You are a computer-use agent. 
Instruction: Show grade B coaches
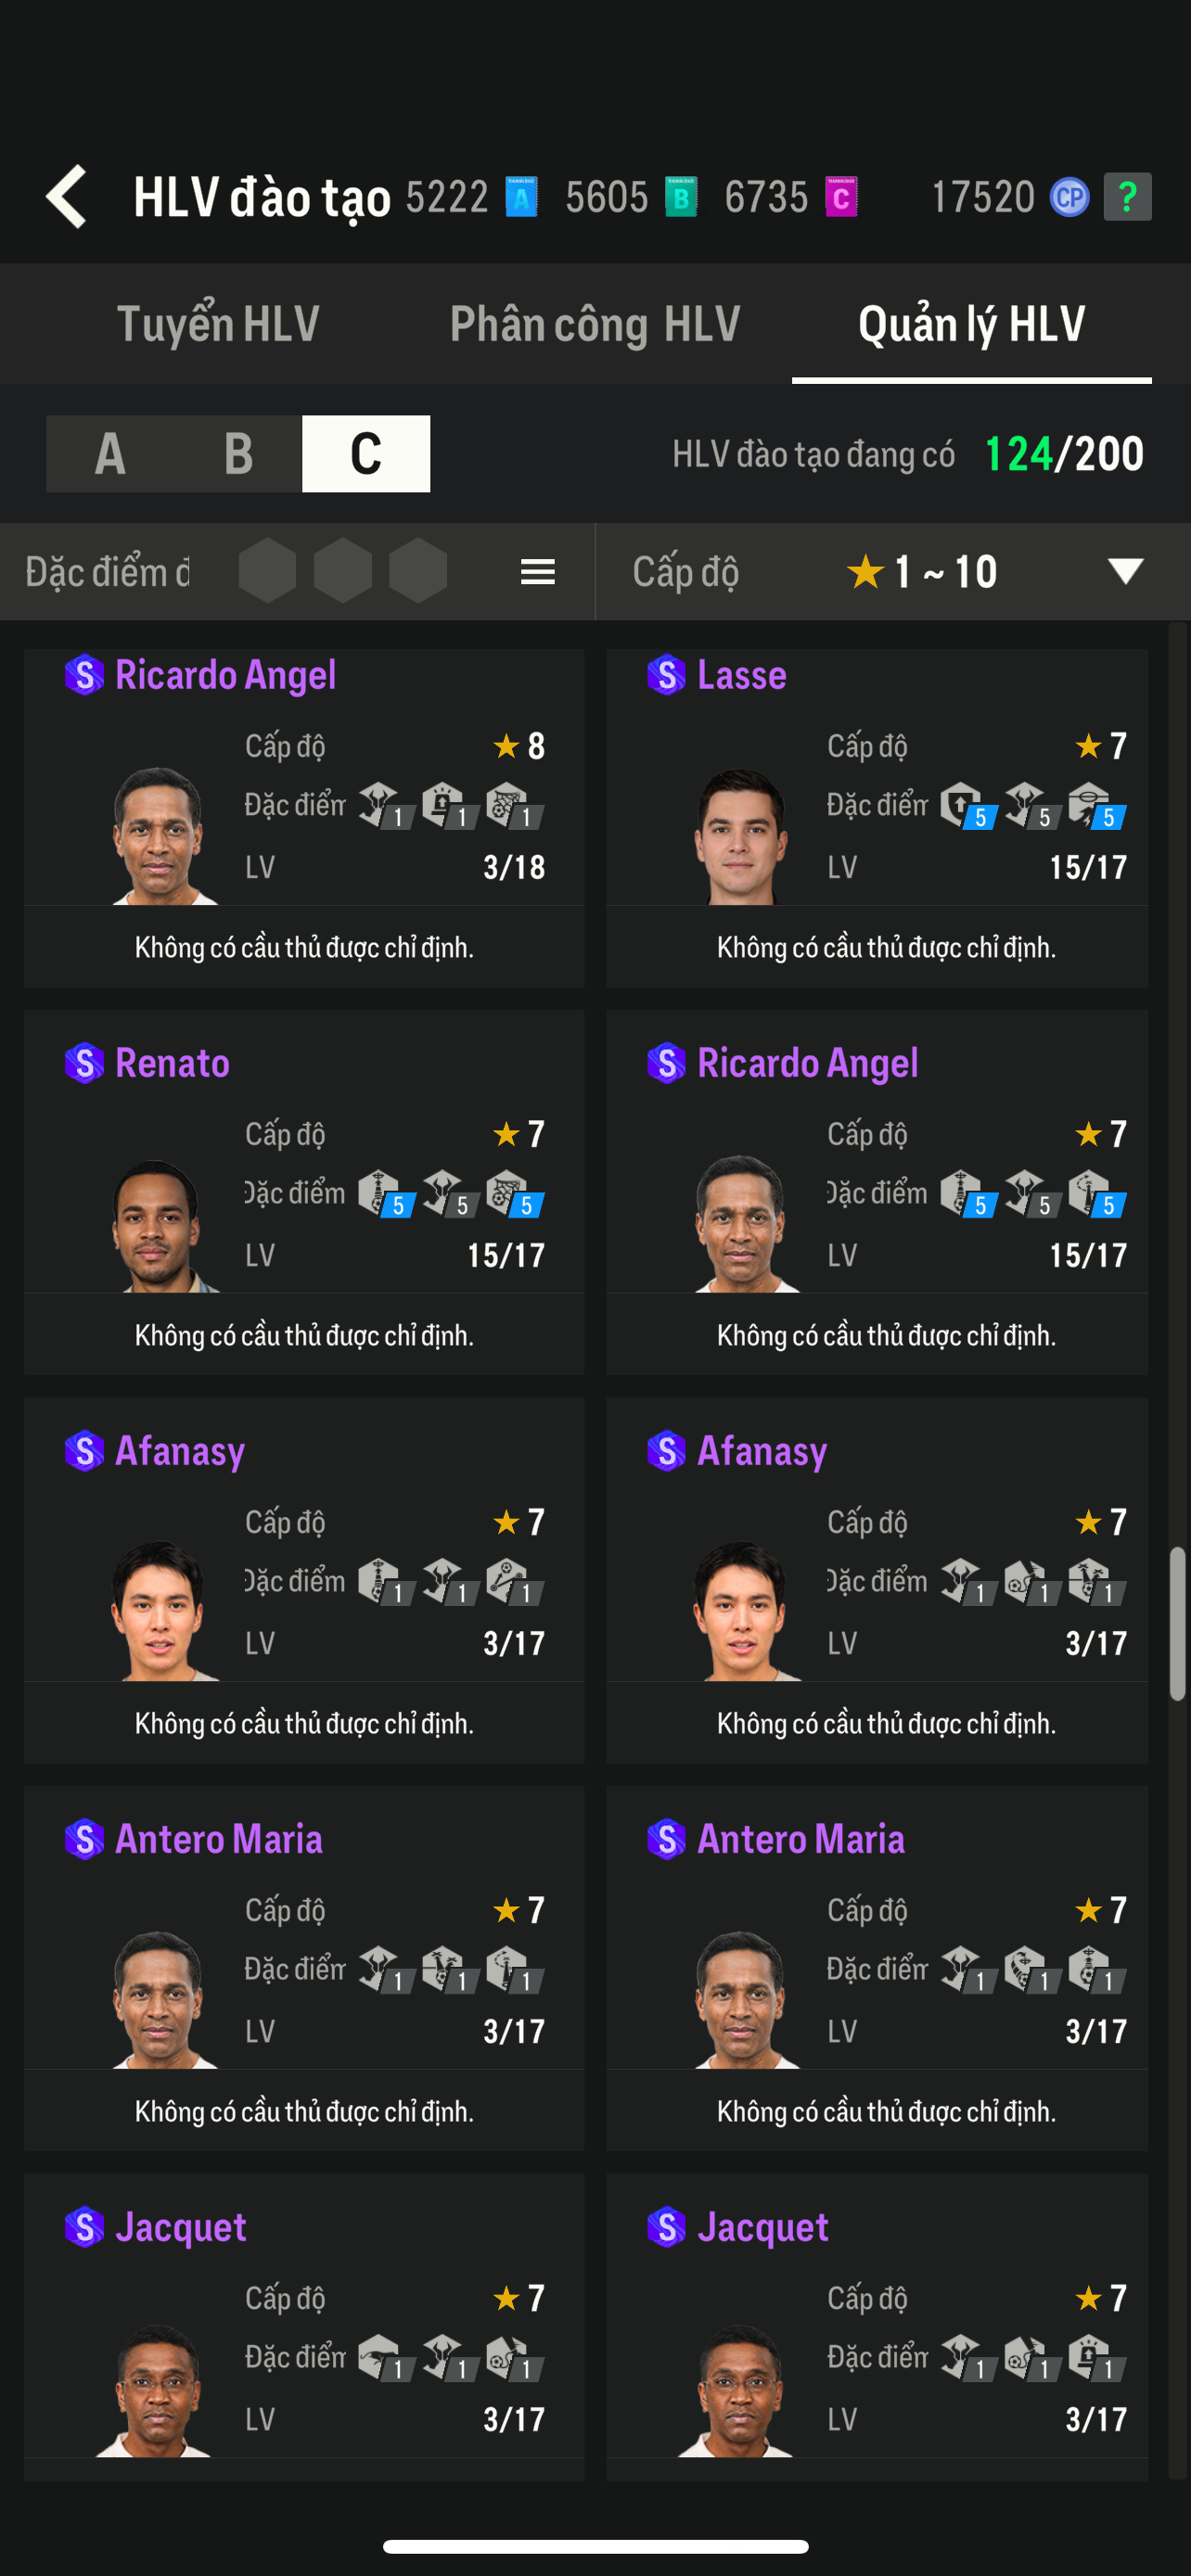[x=238, y=454]
